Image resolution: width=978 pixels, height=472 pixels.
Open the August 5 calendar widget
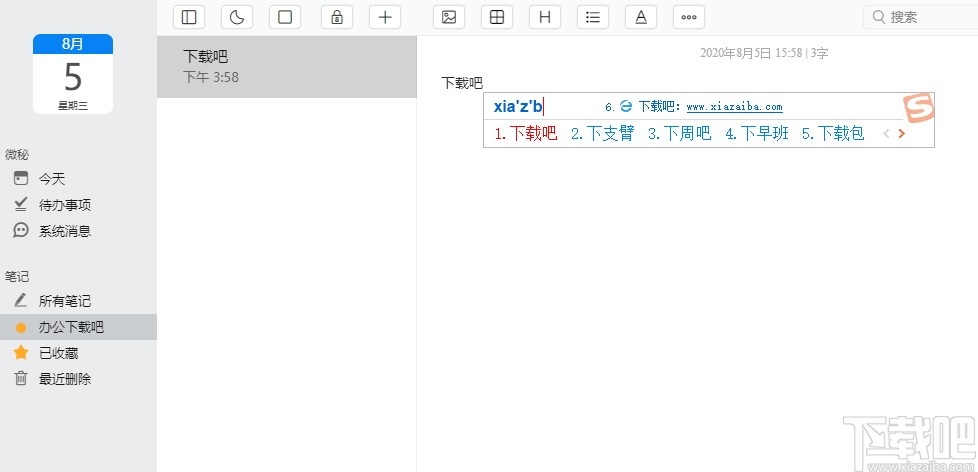[73, 74]
